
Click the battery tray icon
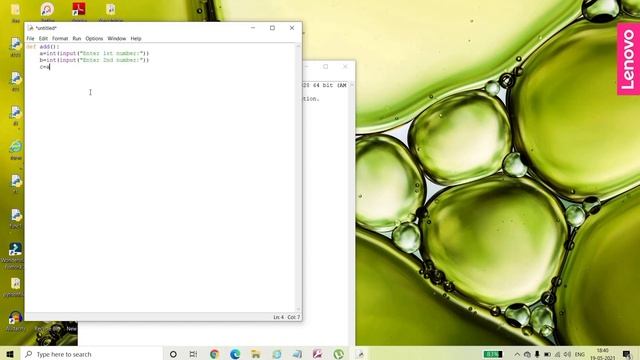547,354
